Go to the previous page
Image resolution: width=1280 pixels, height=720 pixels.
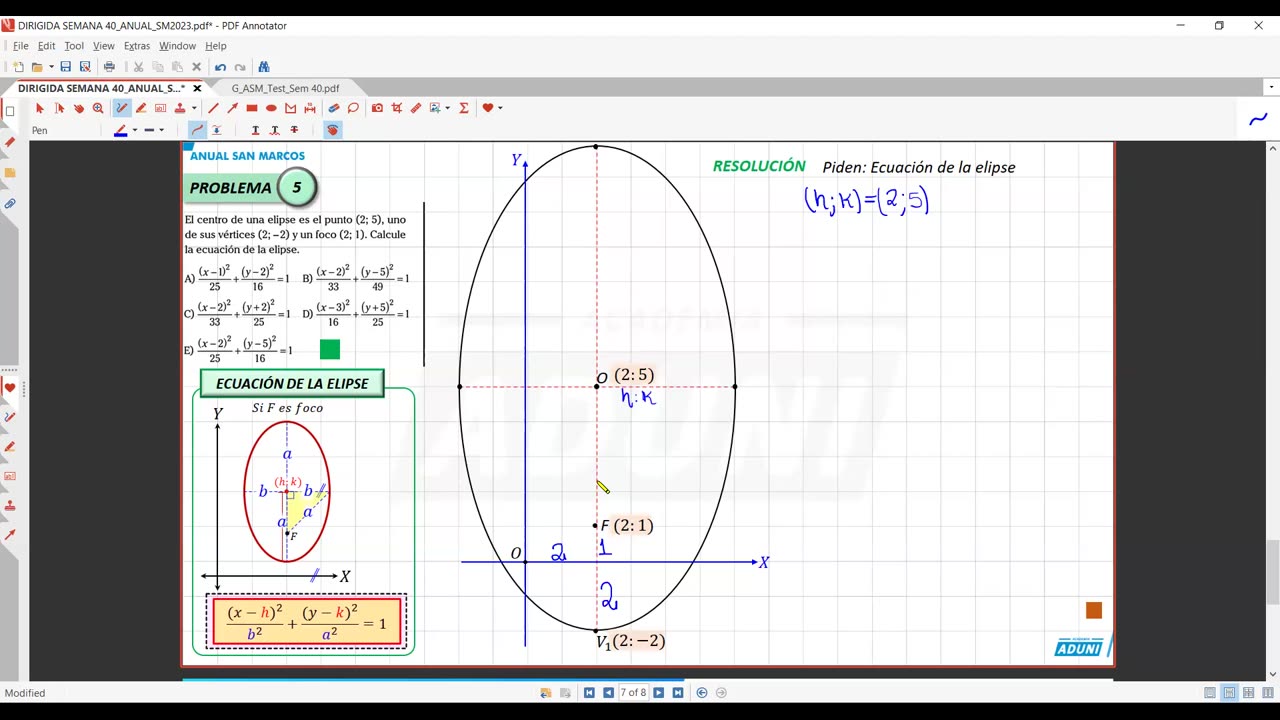pyautogui.click(x=608, y=692)
